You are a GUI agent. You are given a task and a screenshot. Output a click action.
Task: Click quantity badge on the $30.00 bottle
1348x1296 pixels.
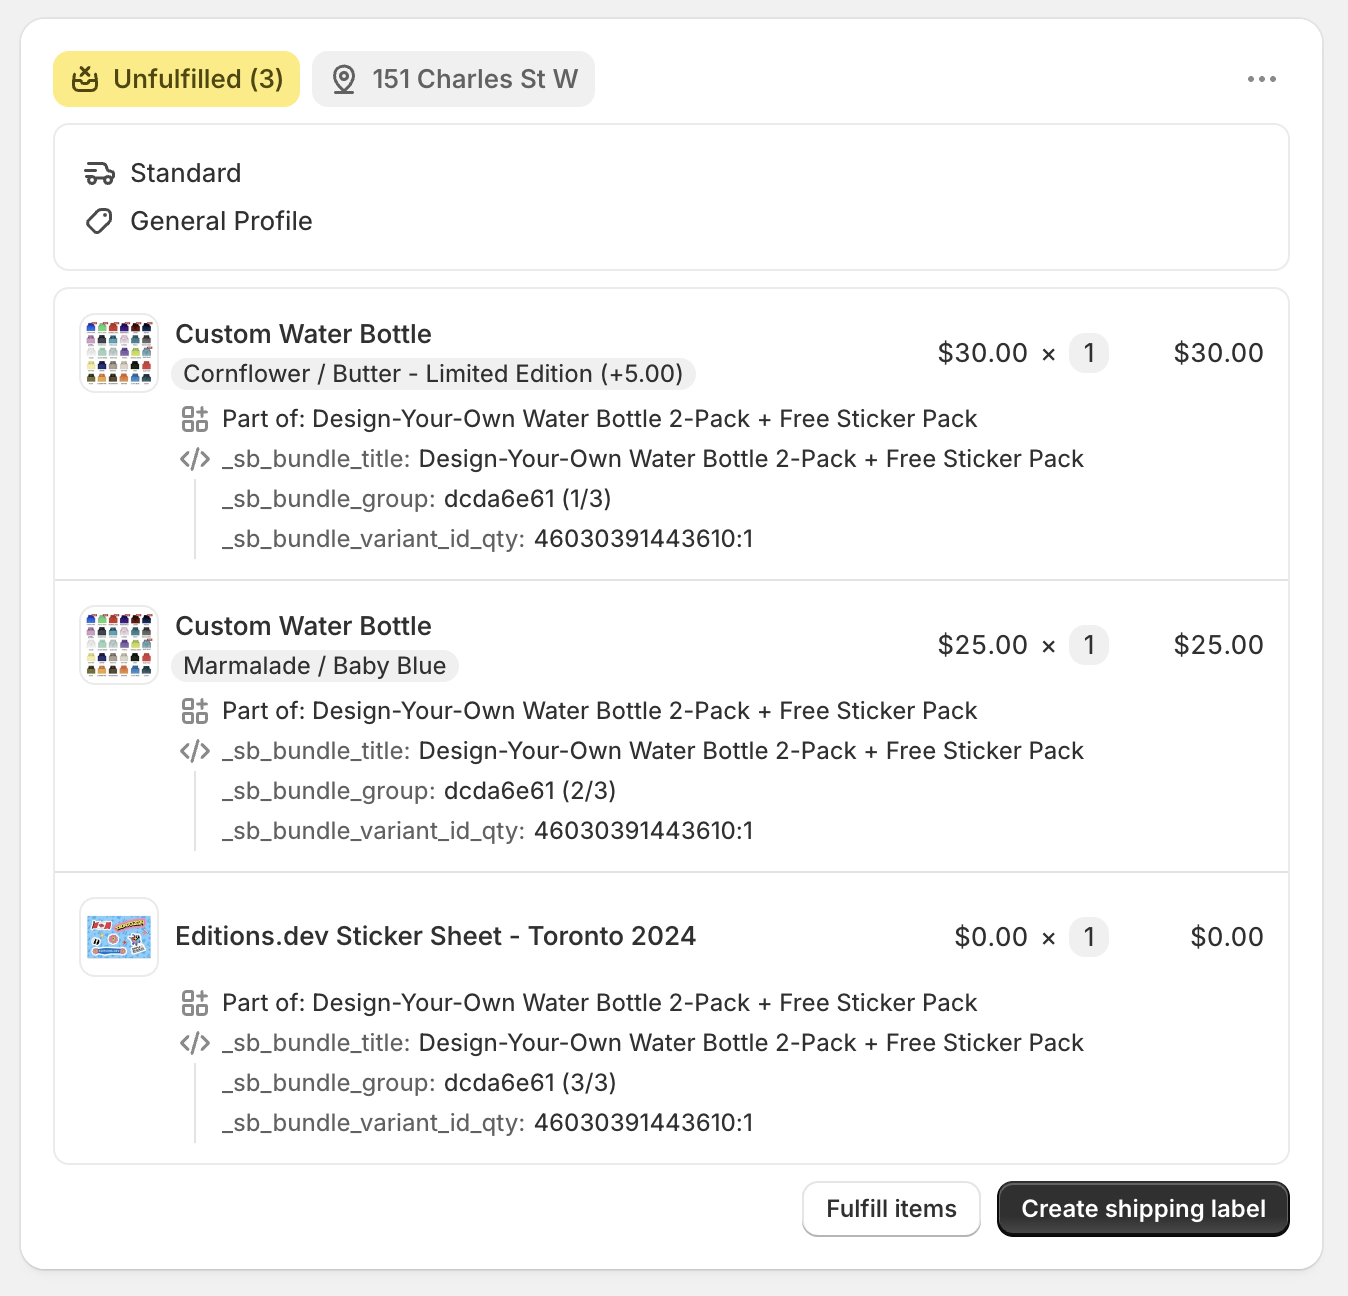[x=1089, y=353]
